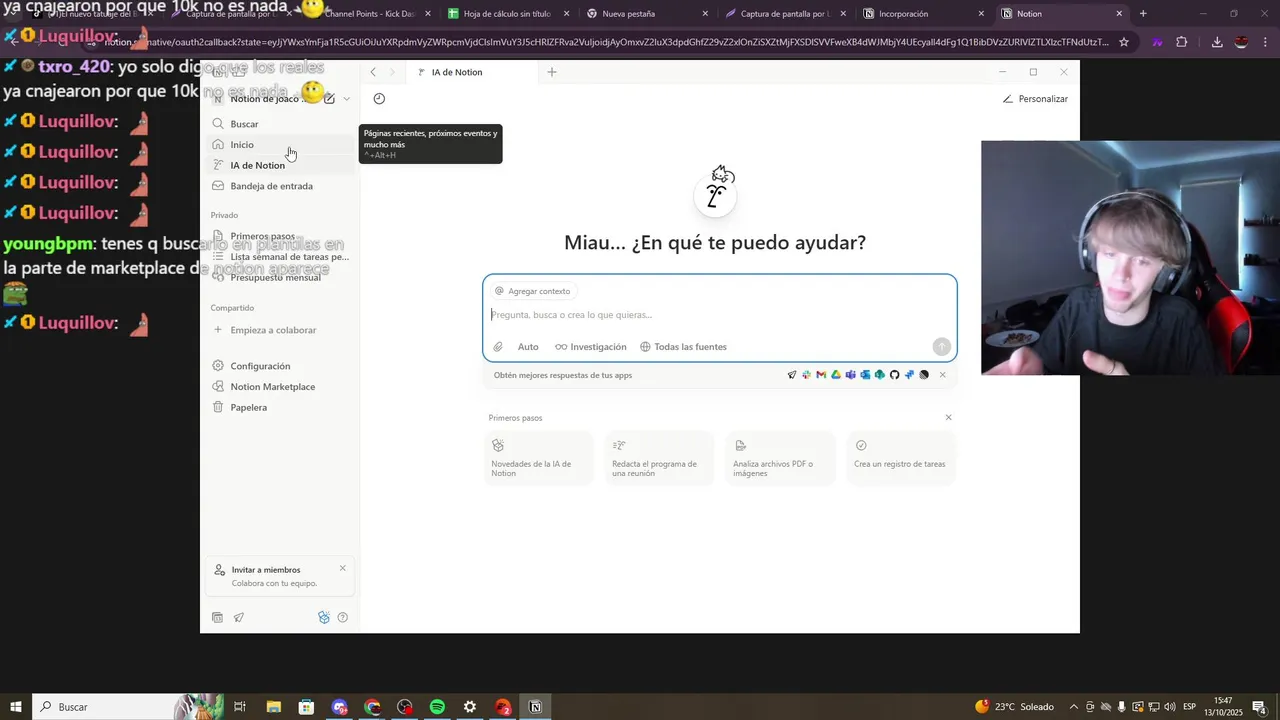
Task: Open Chrome from the taskbar
Action: click(x=372, y=707)
